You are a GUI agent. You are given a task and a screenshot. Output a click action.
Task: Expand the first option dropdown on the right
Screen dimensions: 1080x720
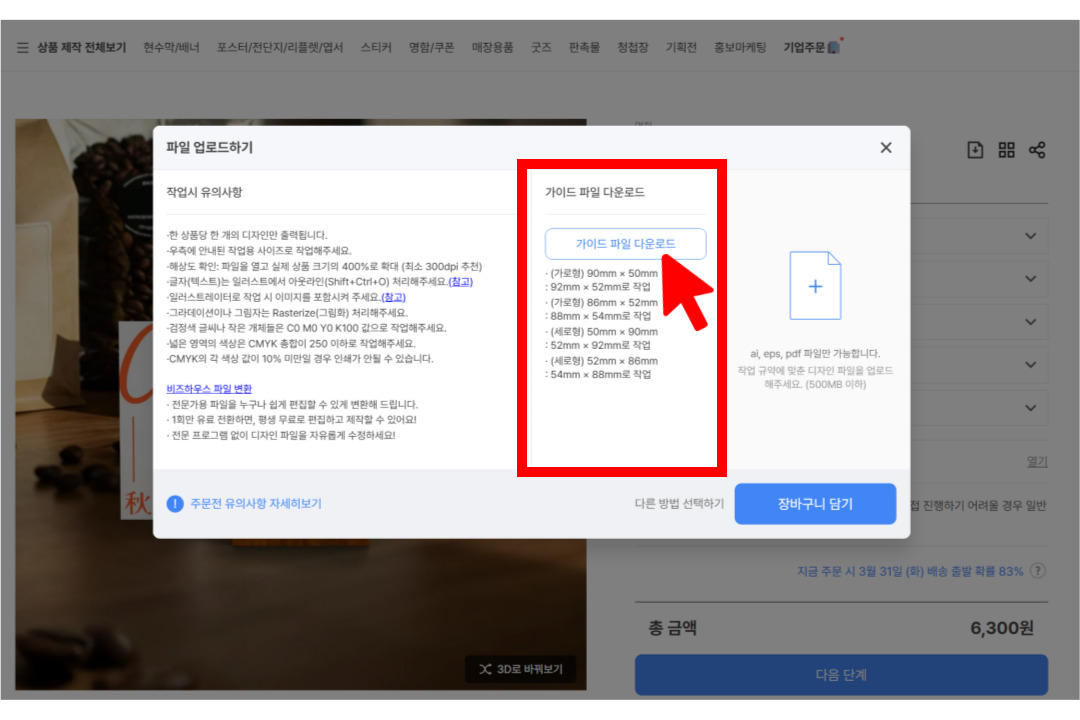point(1030,236)
